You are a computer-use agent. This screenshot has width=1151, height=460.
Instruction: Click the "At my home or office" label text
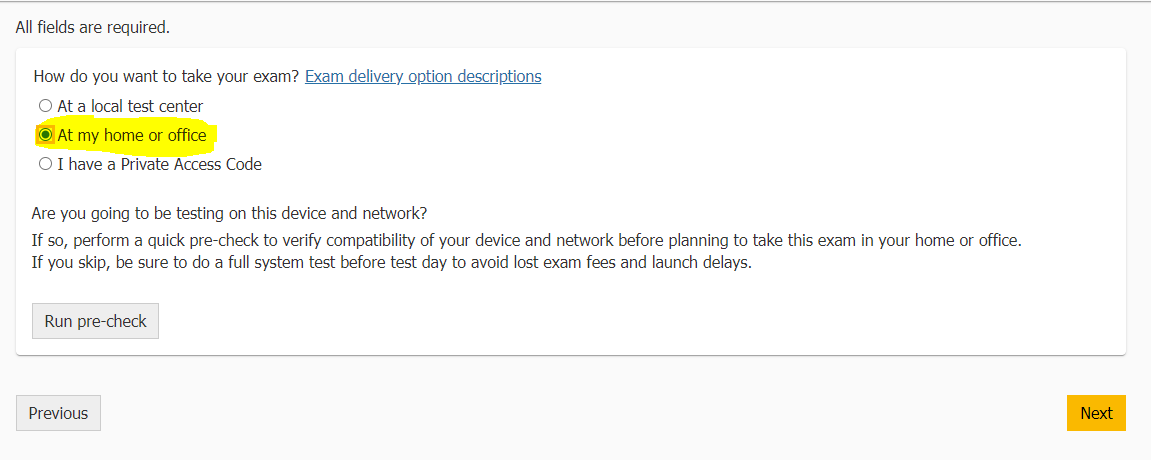[x=132, y=135]
